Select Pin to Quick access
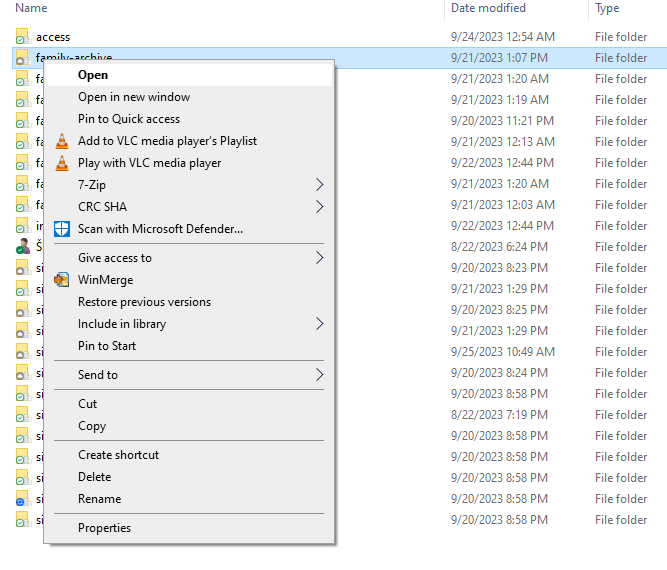The height and width of the screenshot is (570, 667). 129,119
